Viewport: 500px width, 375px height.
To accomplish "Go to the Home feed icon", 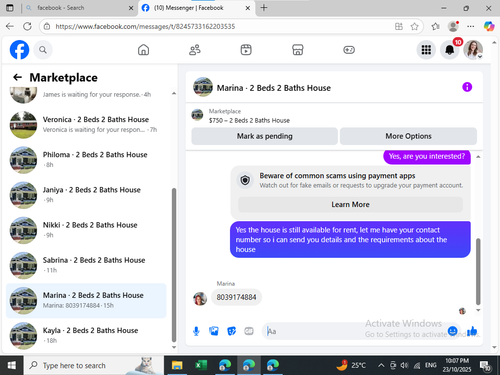I will (144, 50).
